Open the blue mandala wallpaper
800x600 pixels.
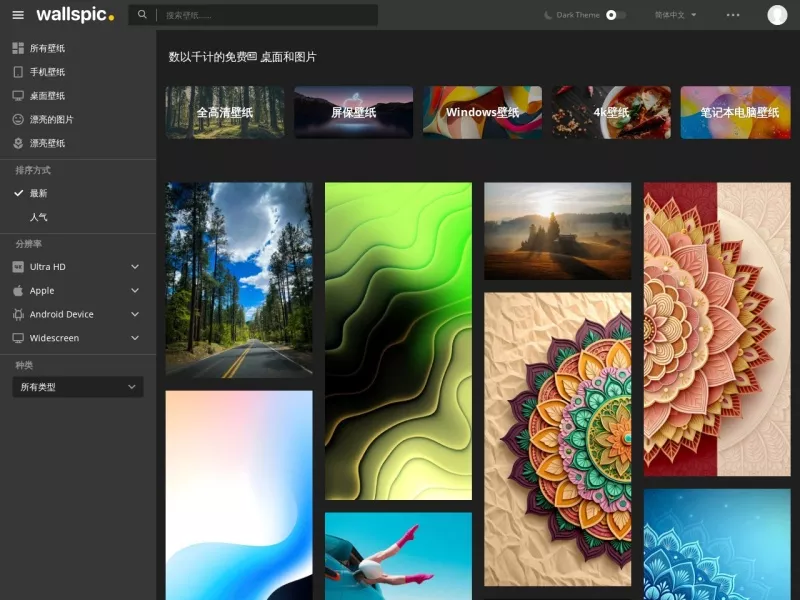tap(717, 544)
